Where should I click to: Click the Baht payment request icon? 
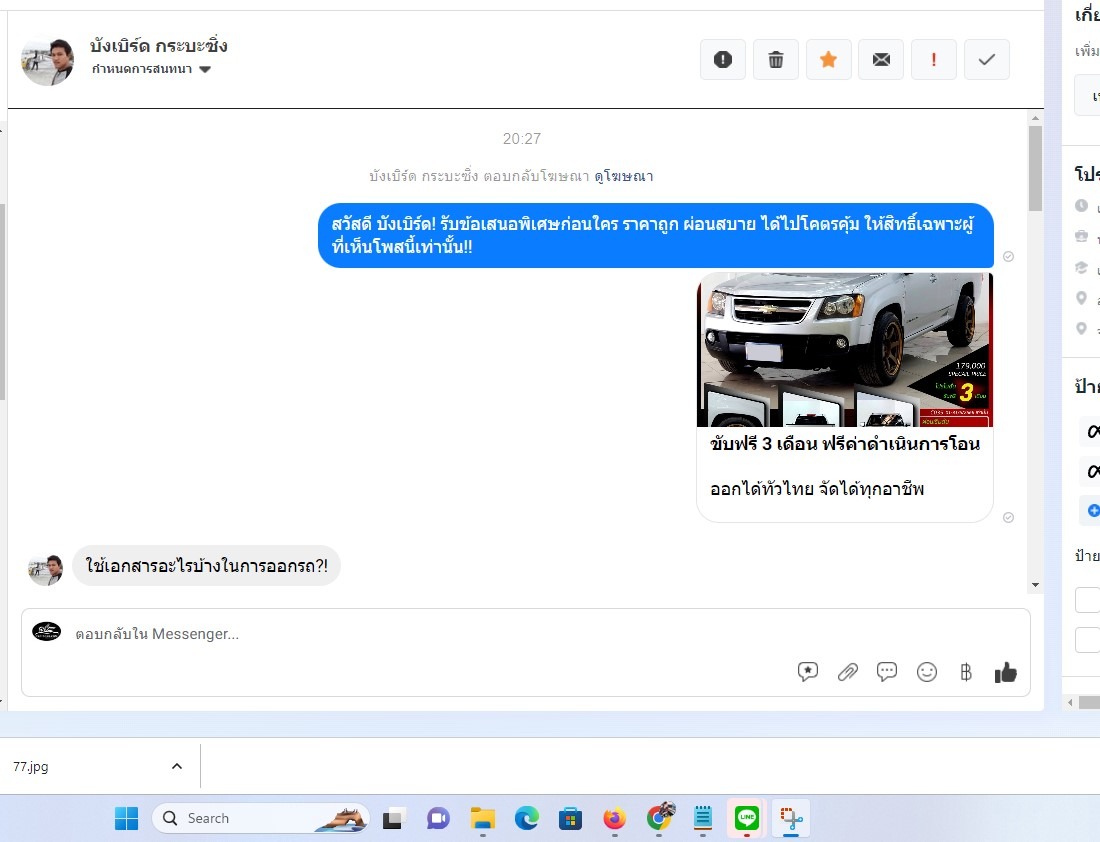[x=966, y=672]
